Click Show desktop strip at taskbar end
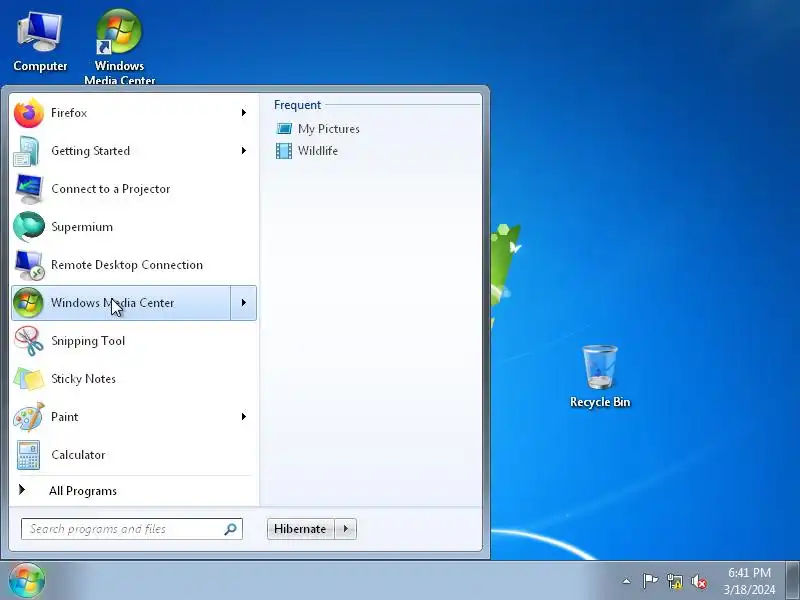 pos(793,581)
